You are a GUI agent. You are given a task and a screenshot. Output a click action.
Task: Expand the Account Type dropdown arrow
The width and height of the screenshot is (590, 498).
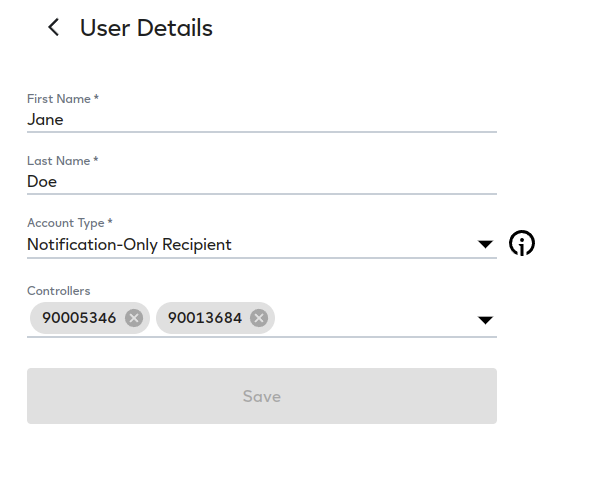click(485, 244)
